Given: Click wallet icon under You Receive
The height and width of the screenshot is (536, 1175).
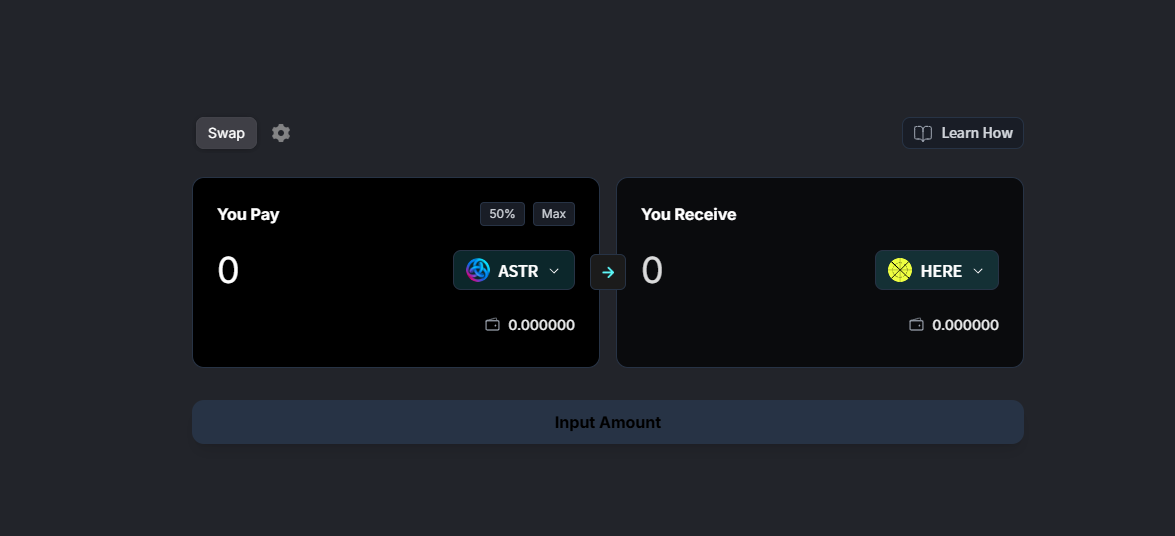Looking at the screenshot, I should (916, 325).
